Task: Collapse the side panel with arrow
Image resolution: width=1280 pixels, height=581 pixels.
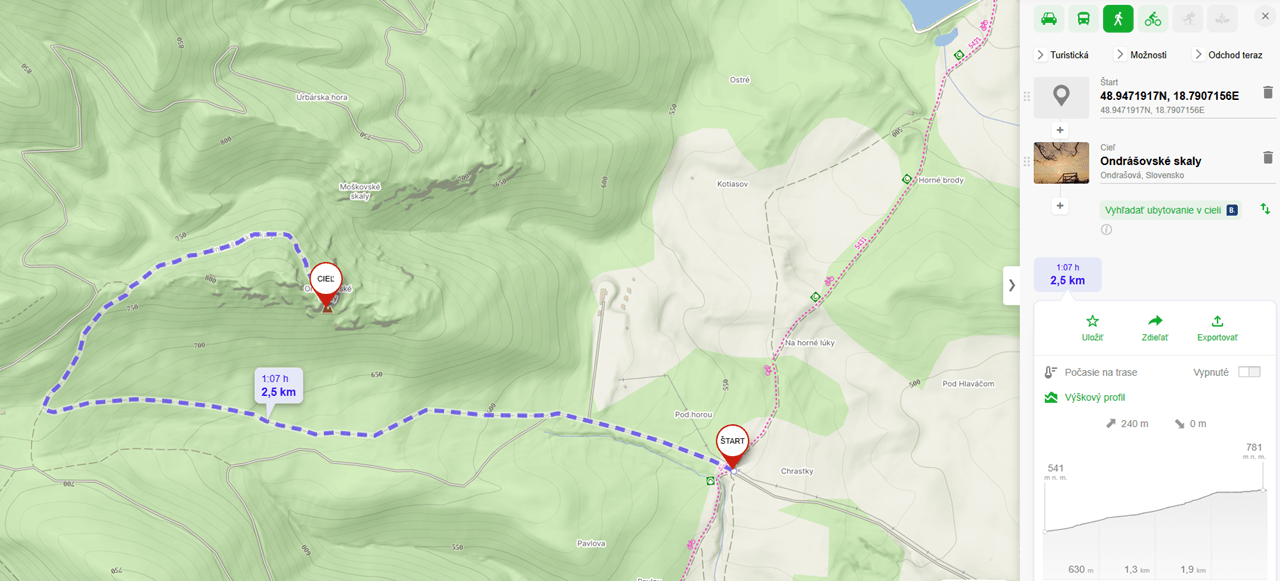Action: [1011, 285]
